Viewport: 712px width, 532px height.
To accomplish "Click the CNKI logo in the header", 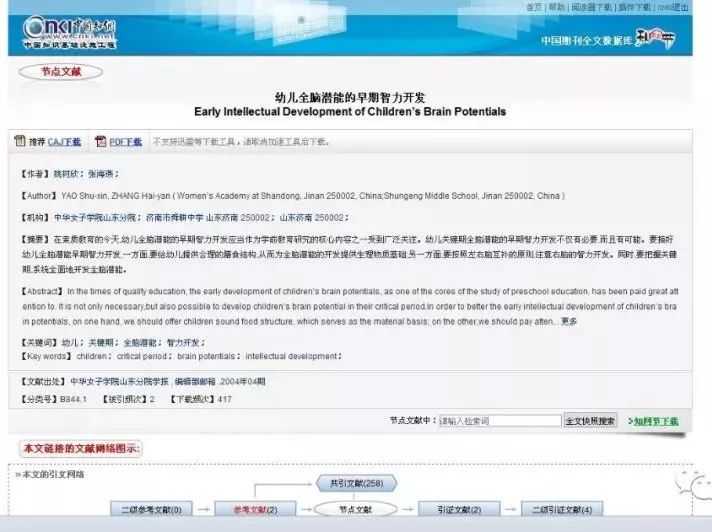I will tap(70, 30).
